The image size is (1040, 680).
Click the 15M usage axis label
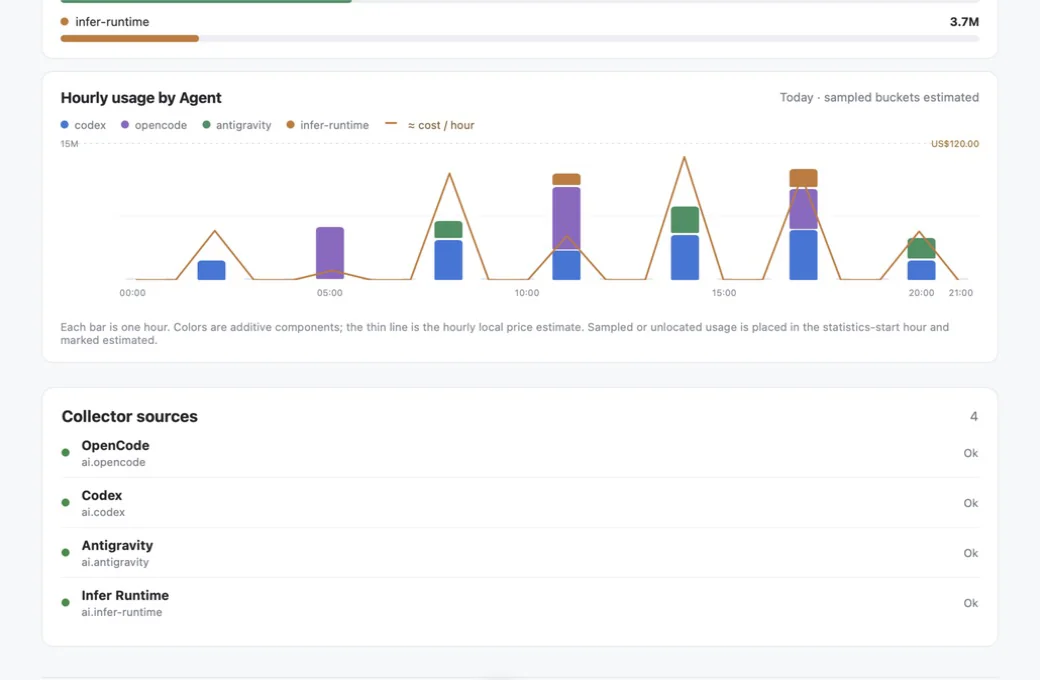(x=69, y=144)
